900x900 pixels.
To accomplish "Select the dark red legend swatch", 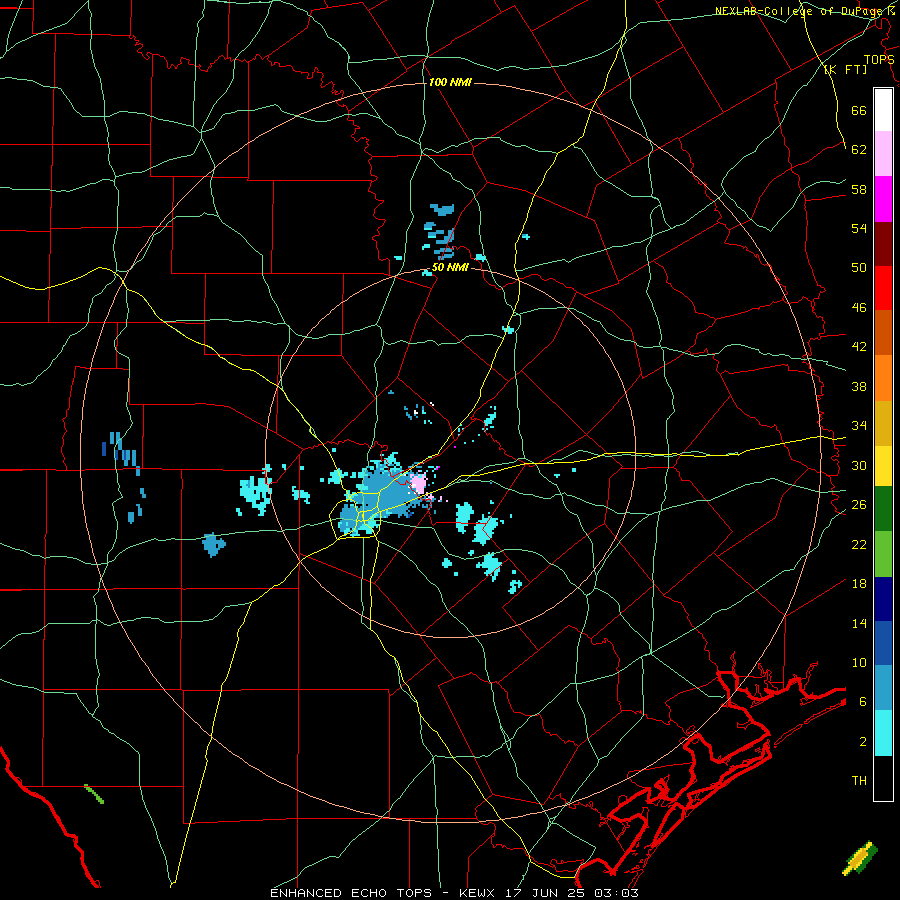I will (x=883, y=243).
